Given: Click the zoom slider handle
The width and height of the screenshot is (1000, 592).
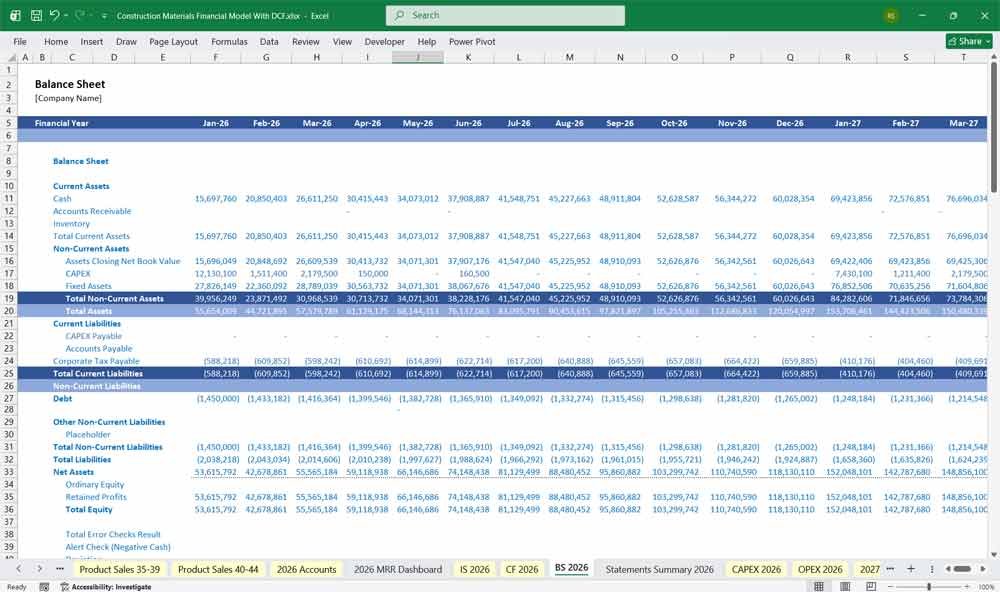Looking at the screenshot, I should click(x=929, y=586).
